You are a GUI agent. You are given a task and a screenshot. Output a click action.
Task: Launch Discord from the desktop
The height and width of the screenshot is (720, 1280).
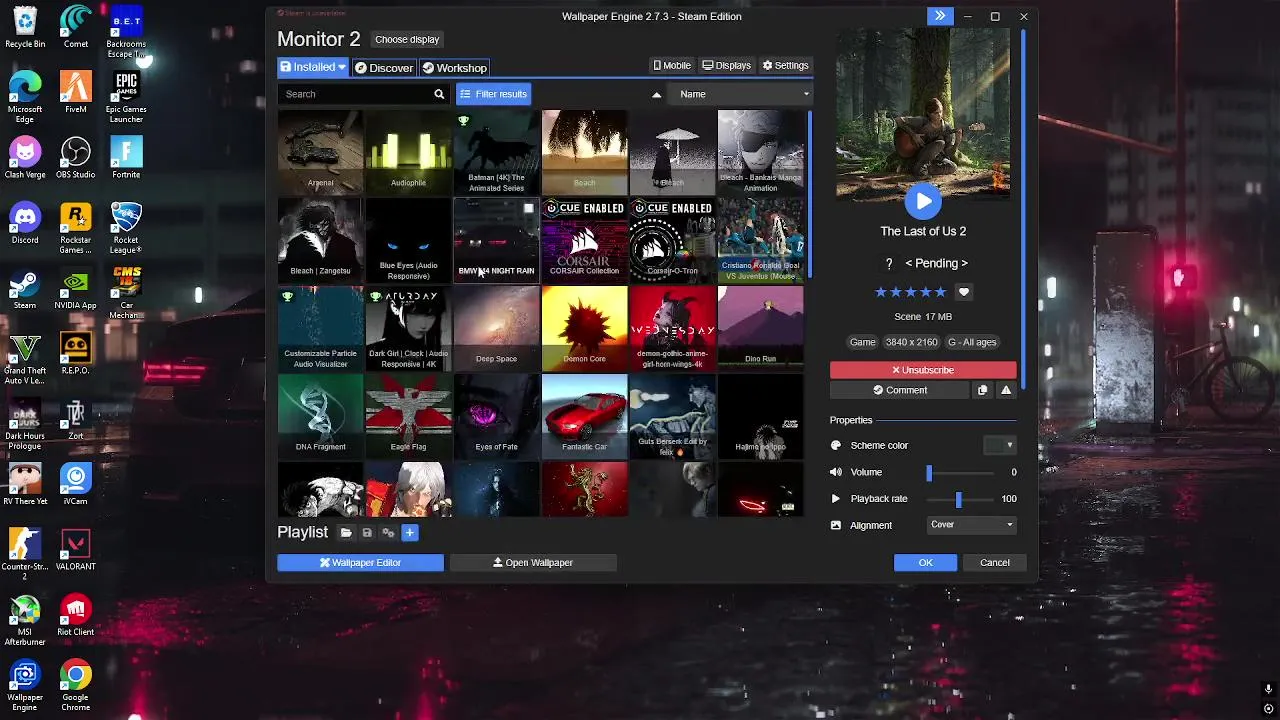[x=25, y=223]
